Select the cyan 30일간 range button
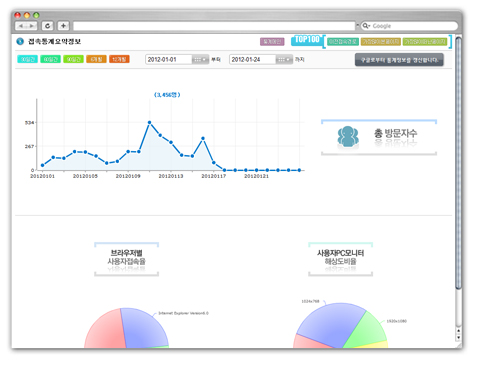 (x=27, y=59)
